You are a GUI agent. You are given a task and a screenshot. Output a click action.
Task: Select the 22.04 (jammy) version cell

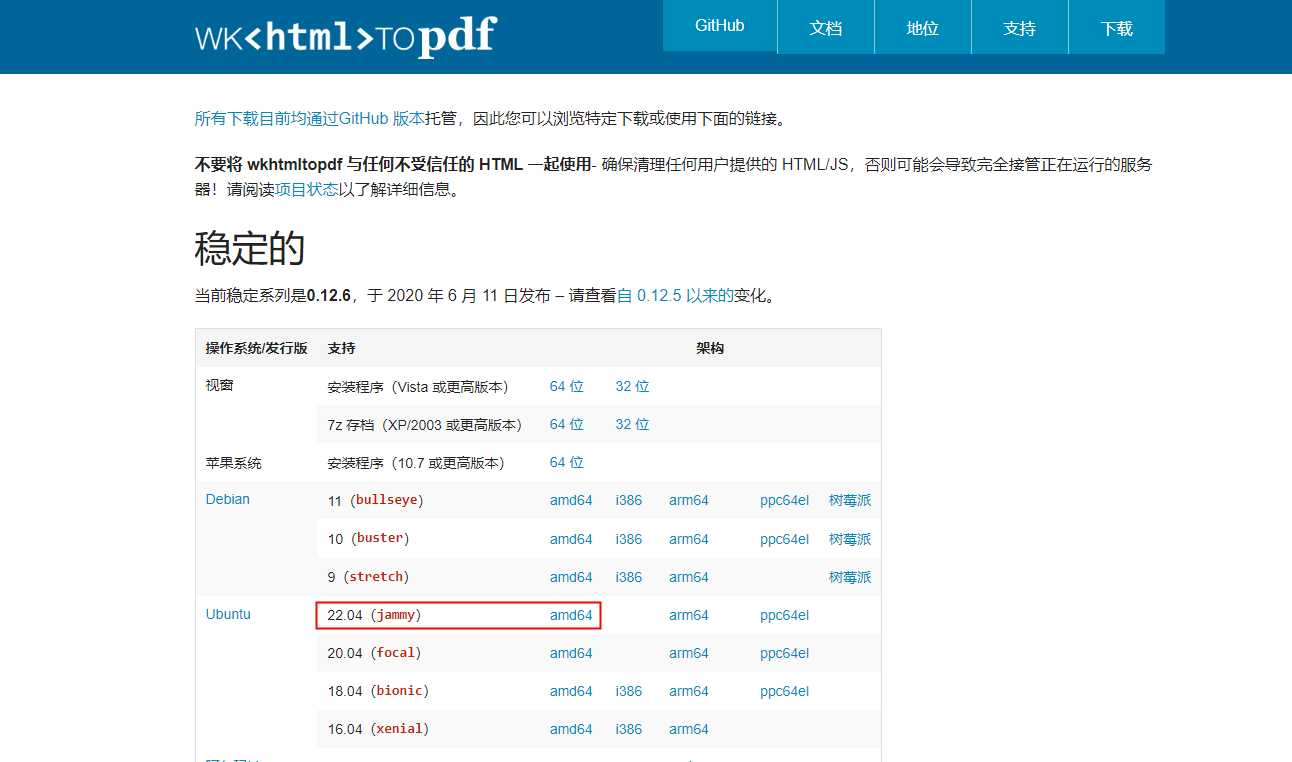pyautogui.click(x=374, y=615)
